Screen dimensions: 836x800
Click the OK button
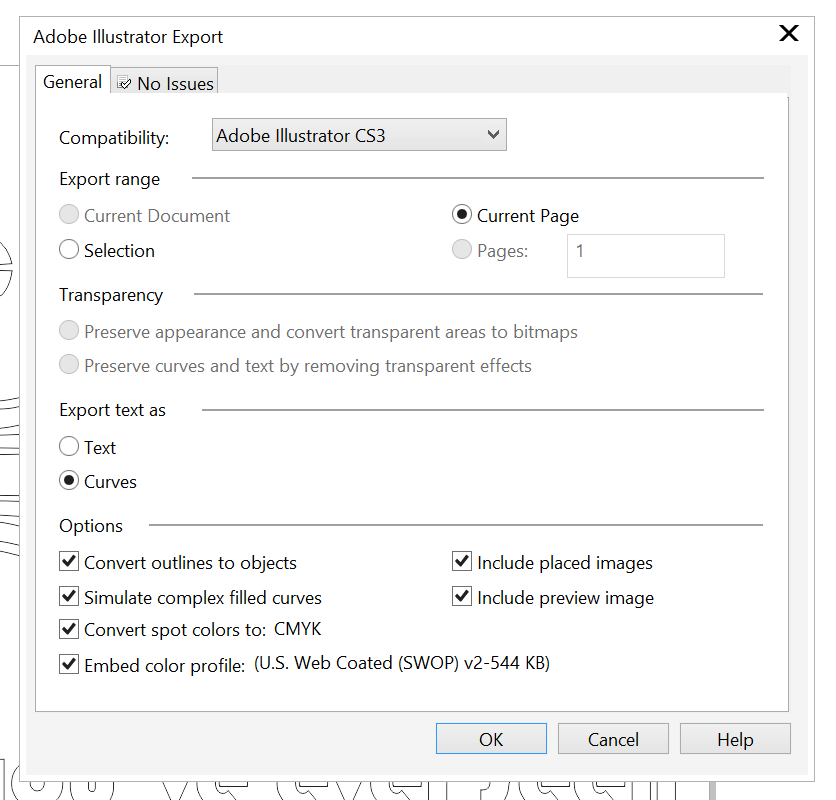pyautogui.click(x=491, y=739)
